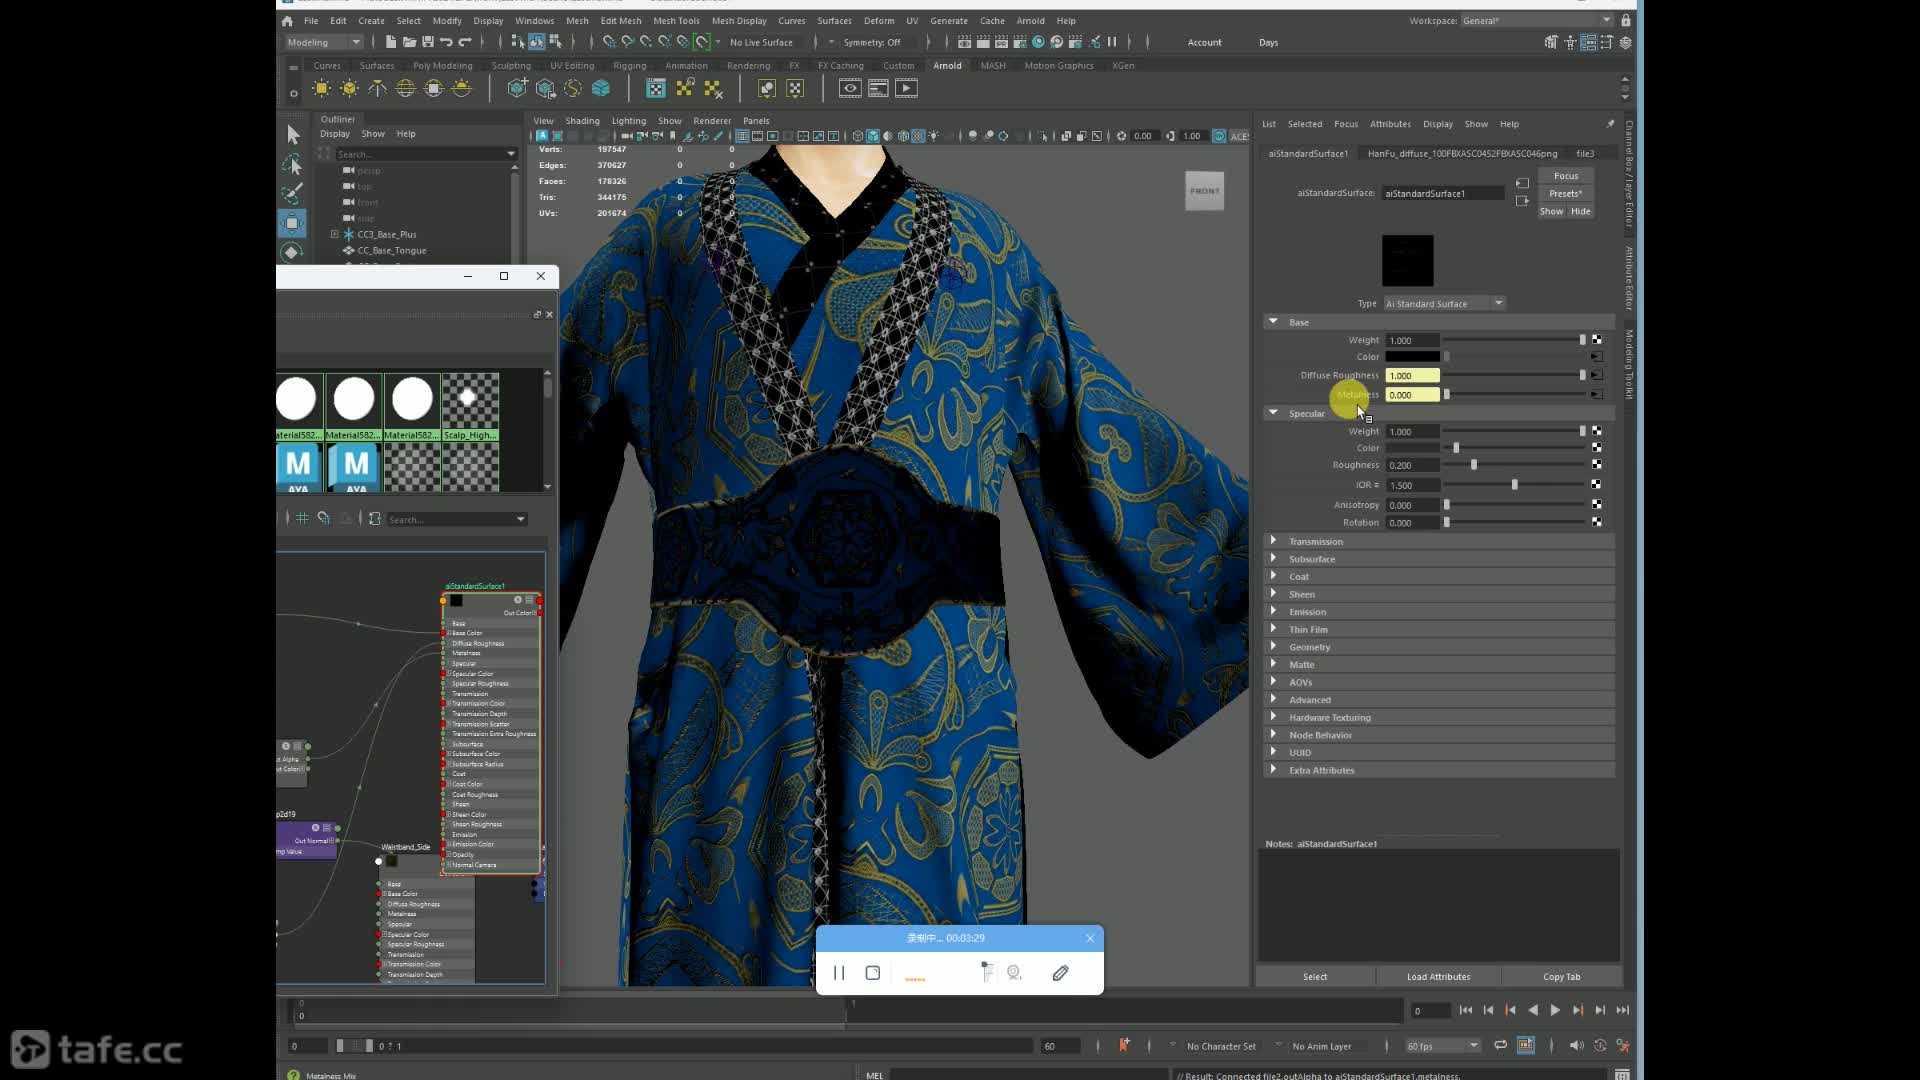This screenshot has width=1920, height=1080.
Task: Click the Undo arrow icon
Action: (x=446, y=42)
